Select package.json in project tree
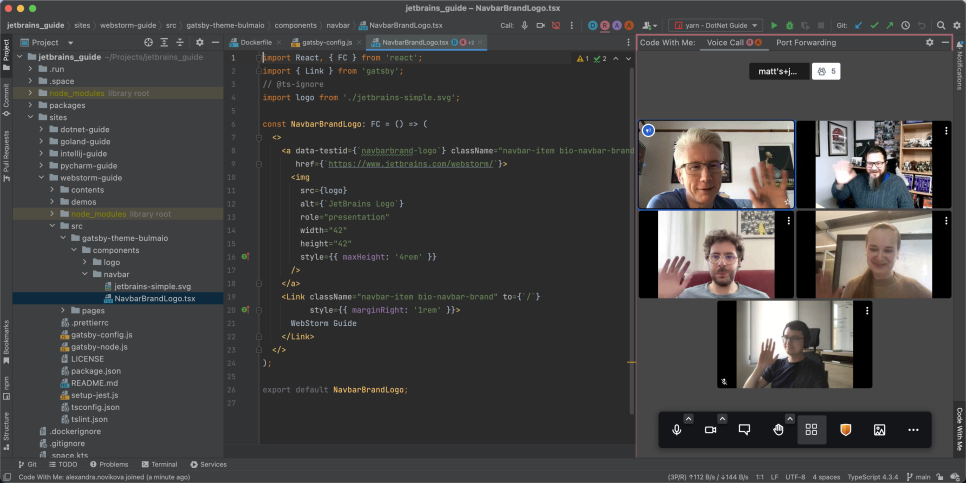This screenshot has height=483, width=966. 91,371
